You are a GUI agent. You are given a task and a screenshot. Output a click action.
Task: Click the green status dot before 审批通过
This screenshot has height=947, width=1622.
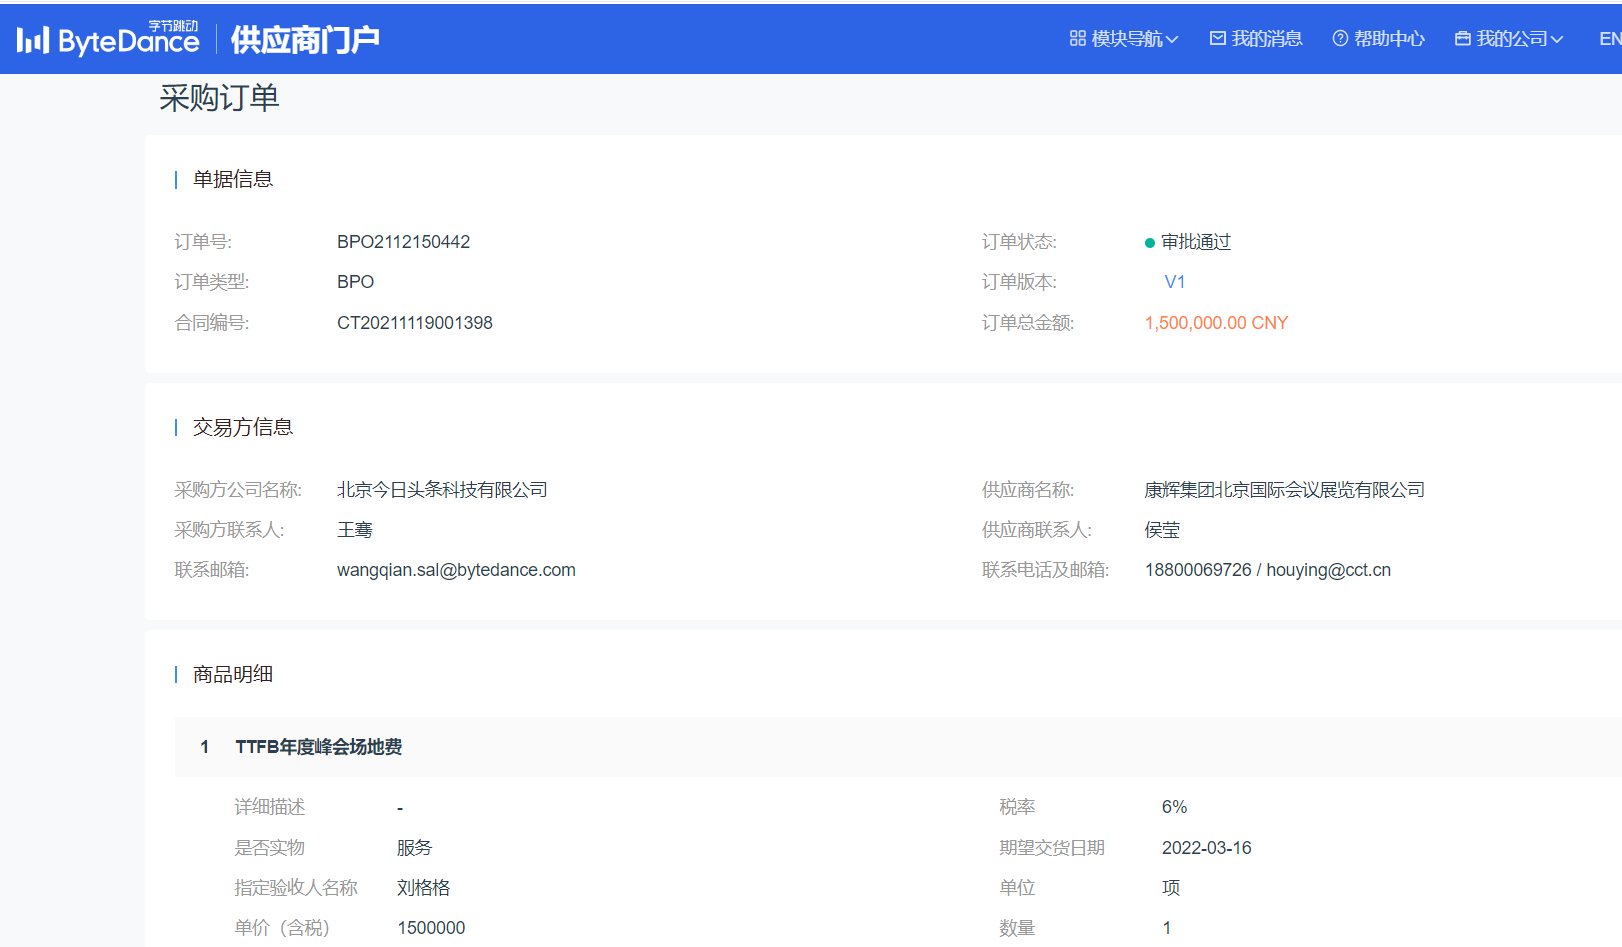[x=1150, y=243]
